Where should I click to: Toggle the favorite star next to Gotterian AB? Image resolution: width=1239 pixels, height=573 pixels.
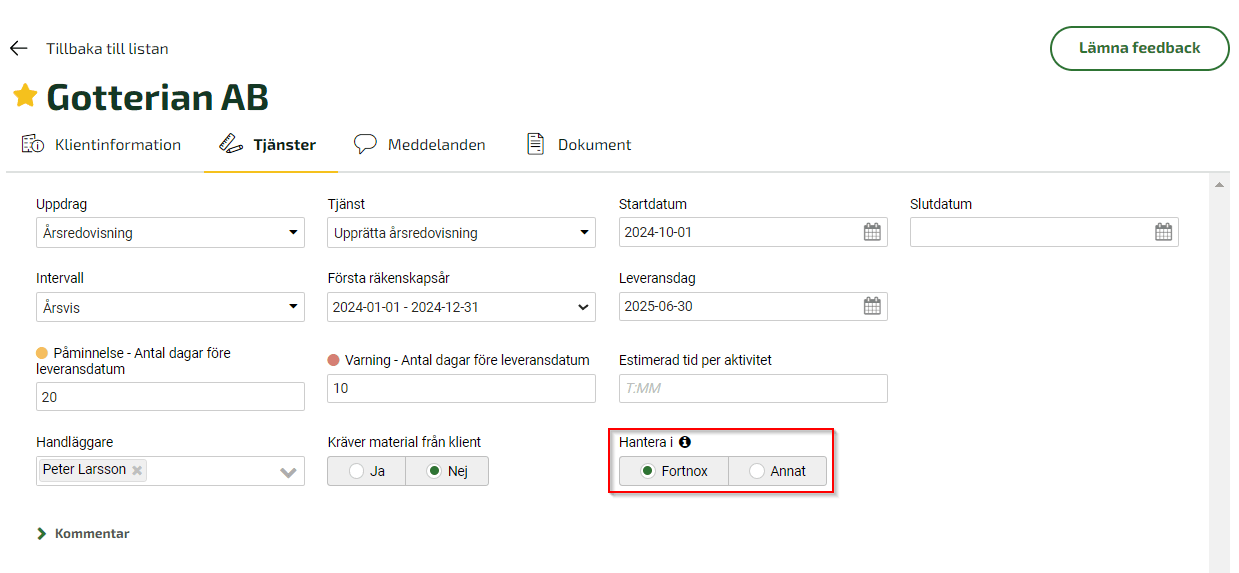[25, 96]
